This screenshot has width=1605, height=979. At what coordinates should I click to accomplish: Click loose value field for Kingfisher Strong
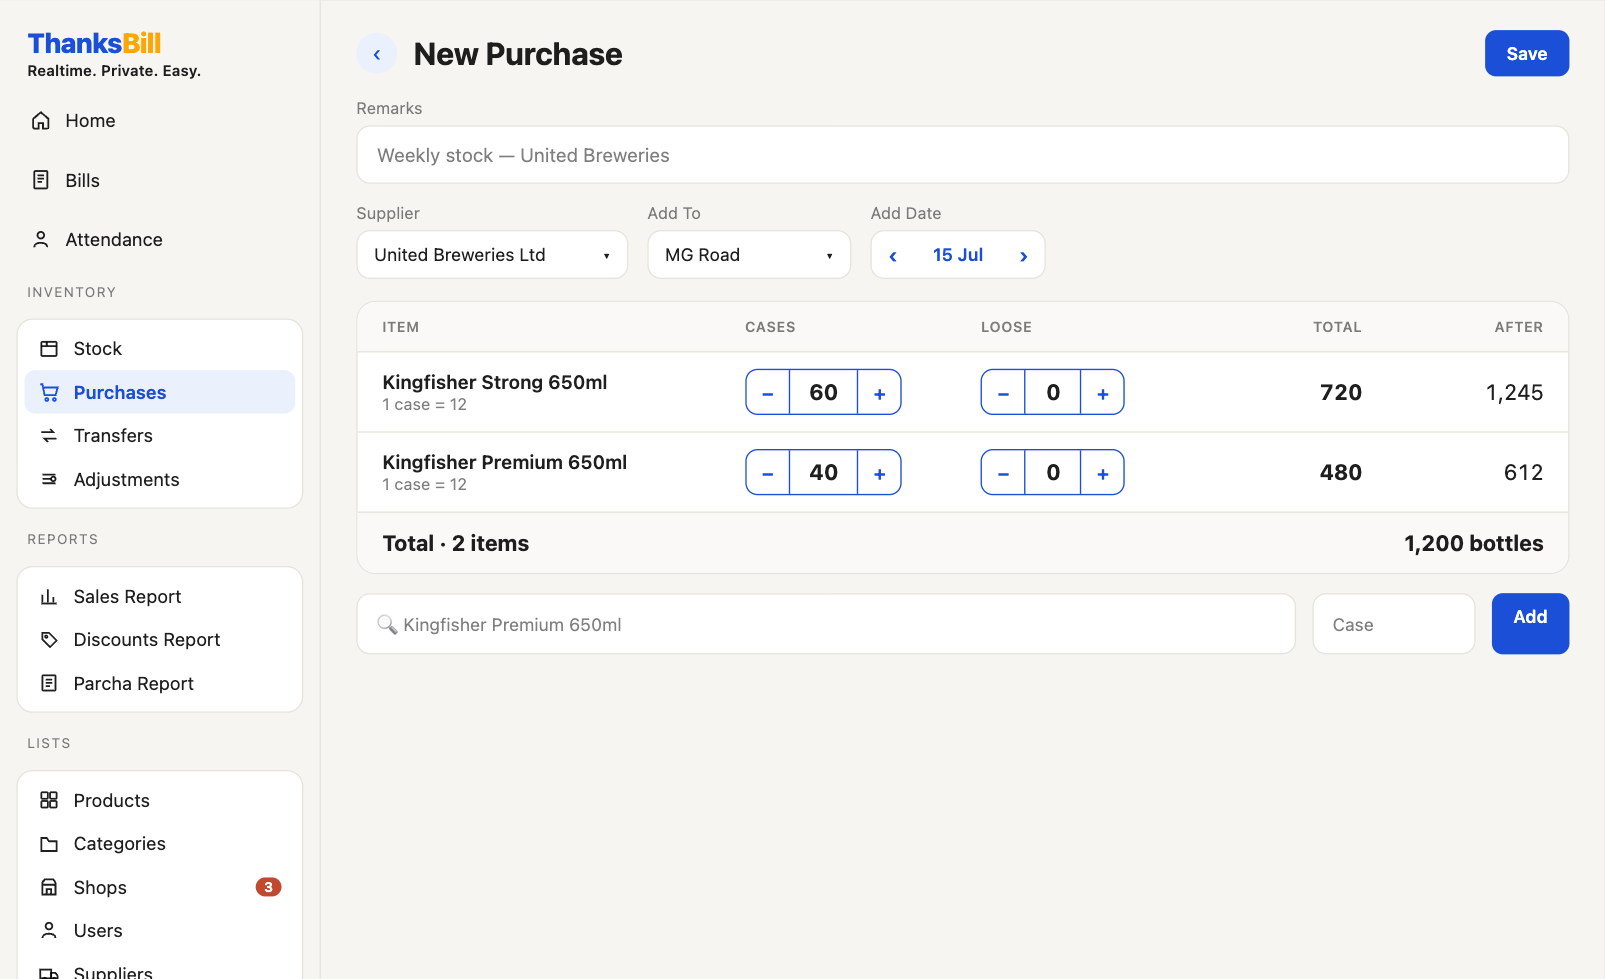coord(1053,393)
